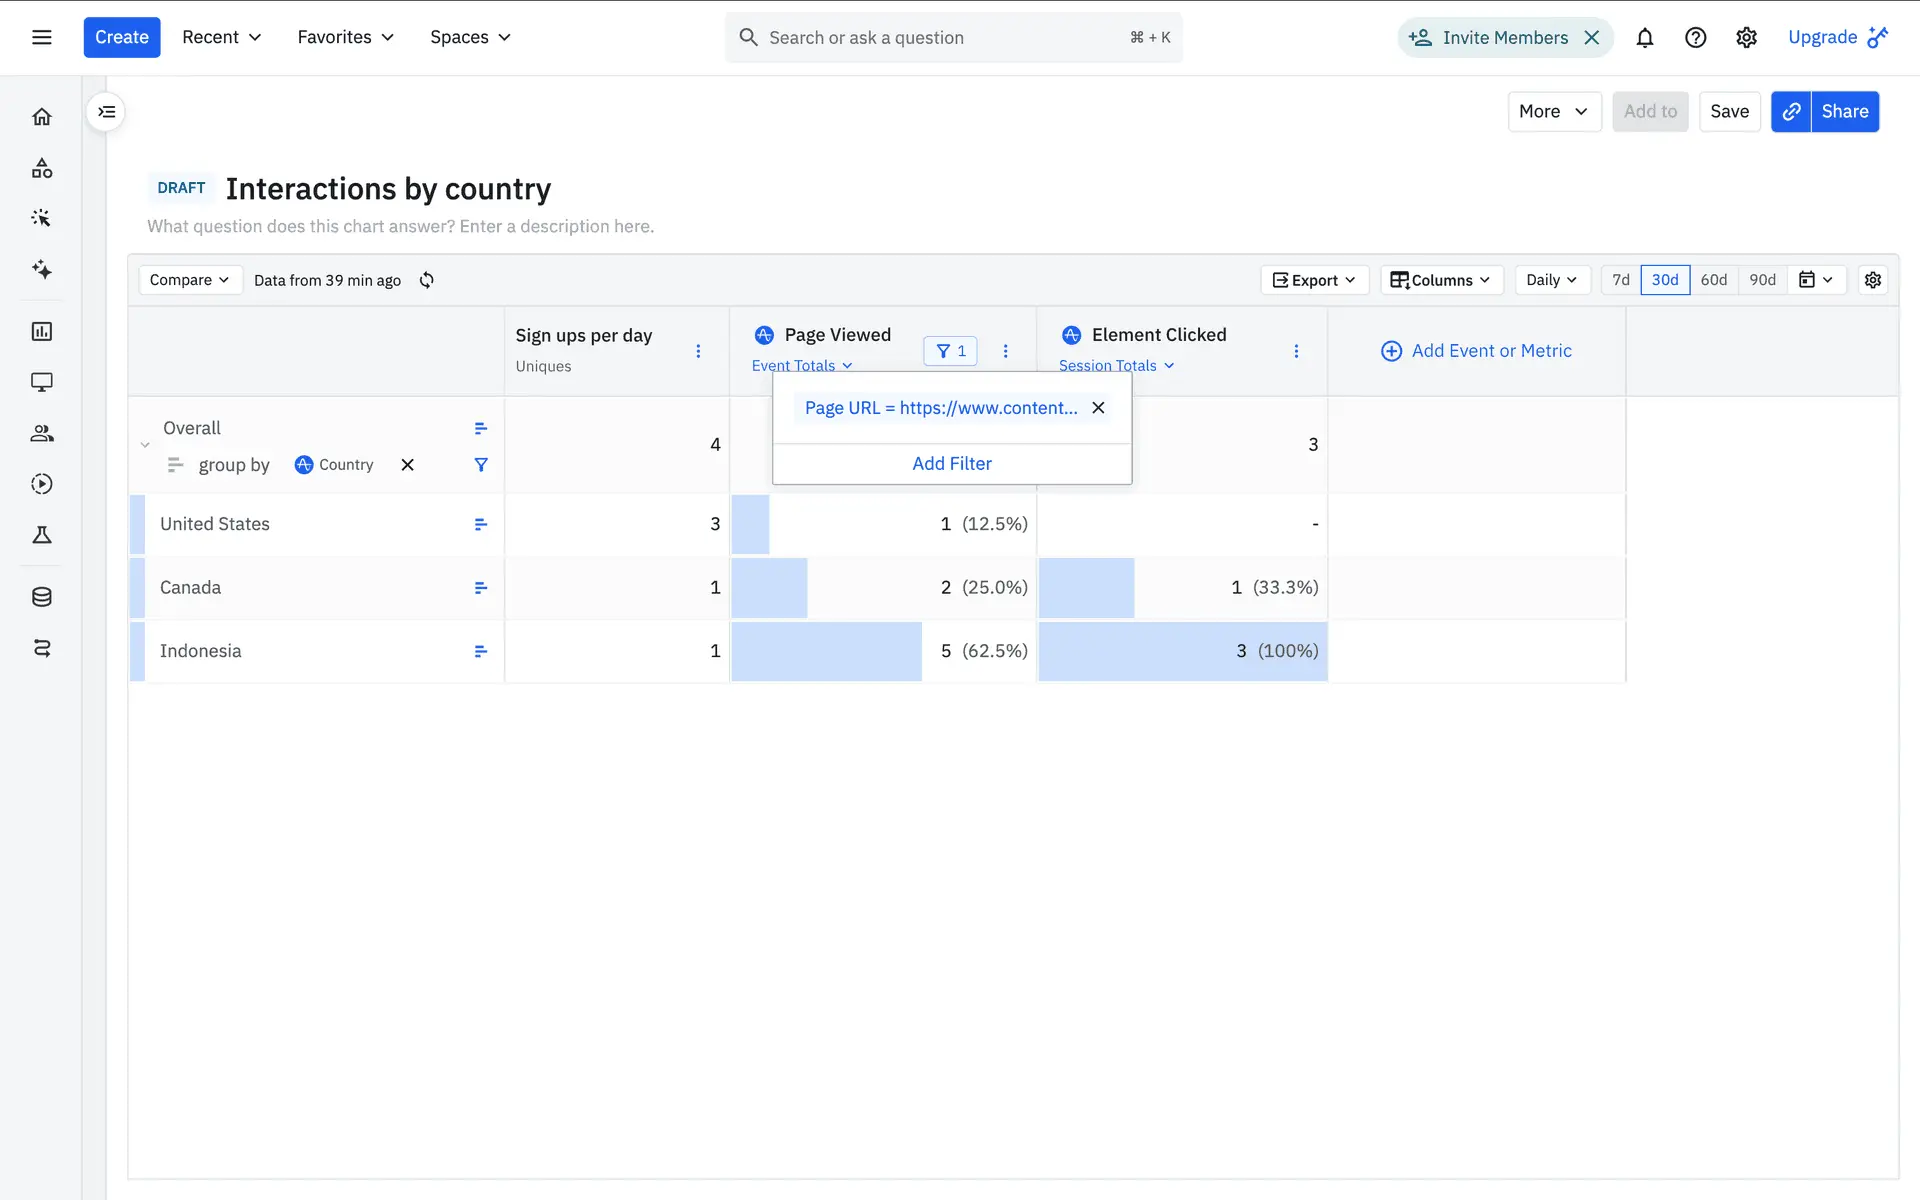Switch to the 60d date range

(1713, 280)
